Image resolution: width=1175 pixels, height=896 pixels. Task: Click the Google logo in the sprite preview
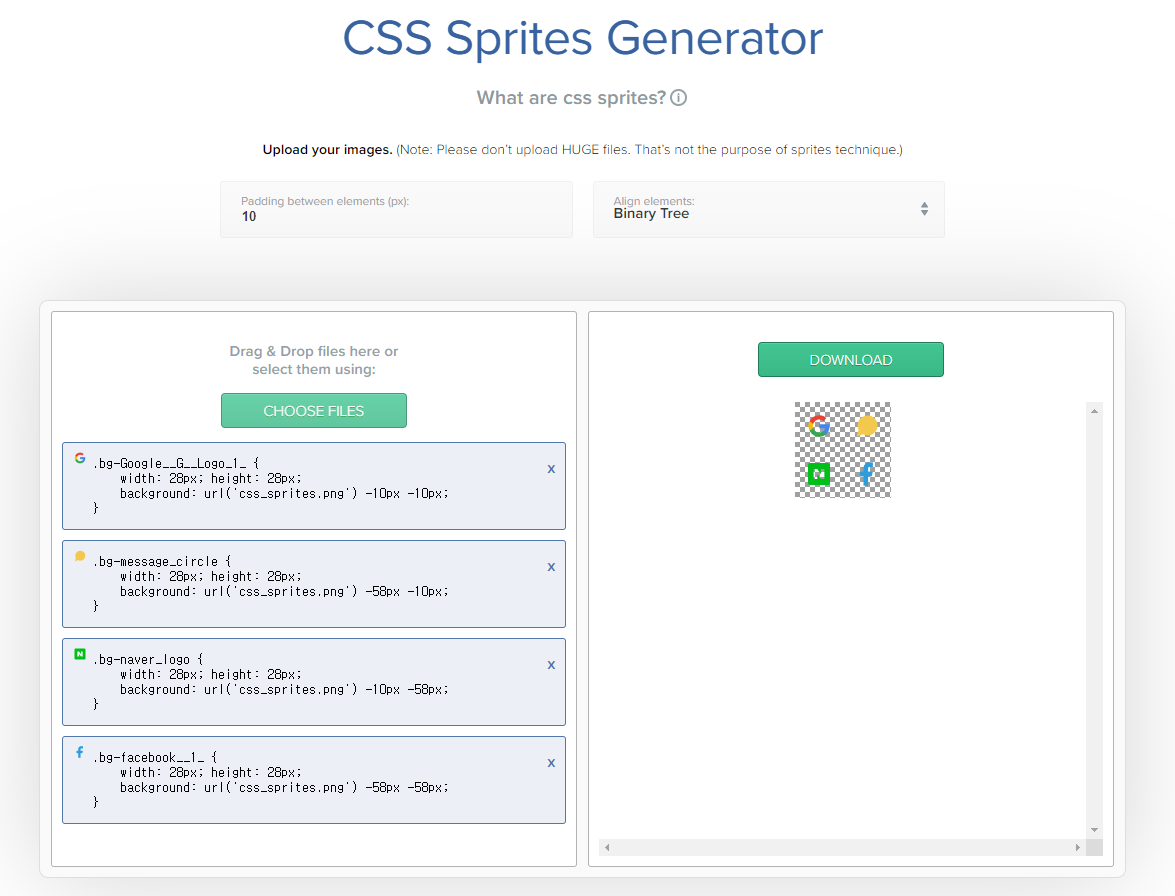[819, 426]
